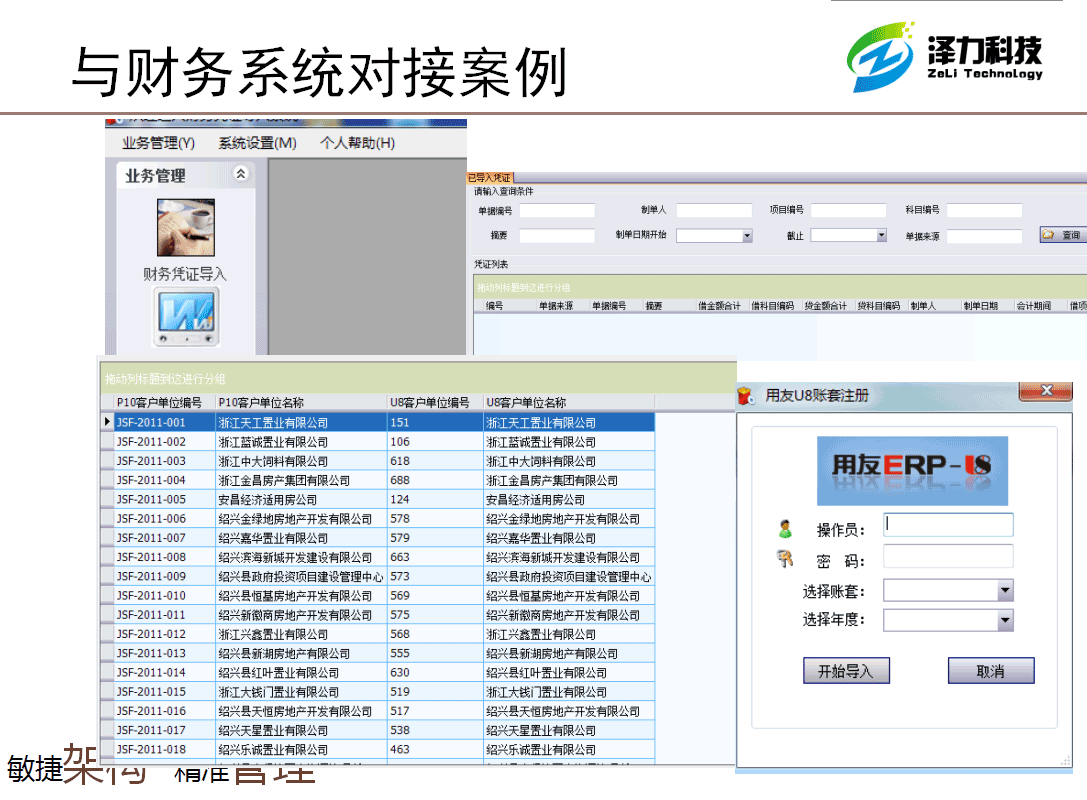Click the row selector arrow for JSF-2011-001

pyautogui.click(x=107, y=421)
